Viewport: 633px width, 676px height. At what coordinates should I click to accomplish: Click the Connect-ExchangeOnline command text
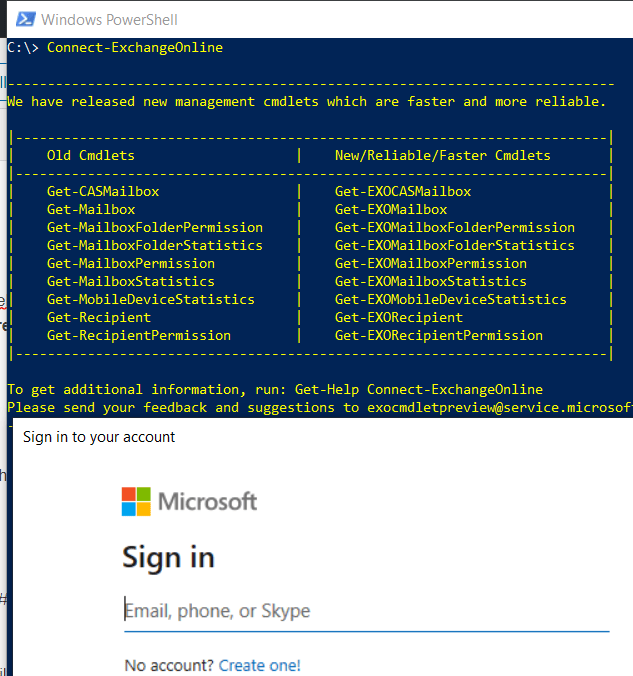click(135, 47)
